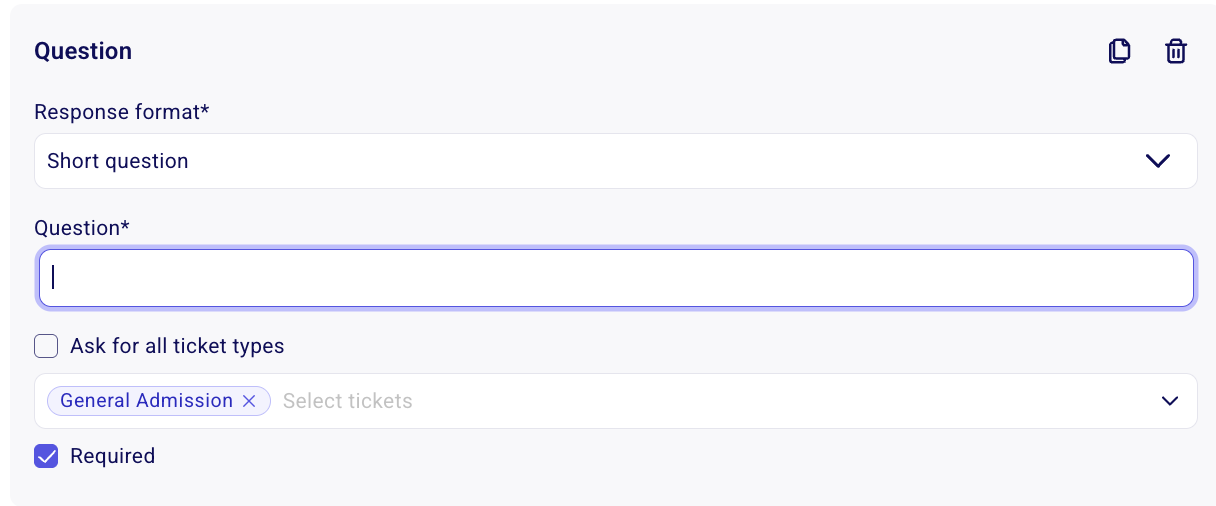Image resolution: width=1216 pixels, height=506 pixels.
Task: Focus the empty Question text field
Action: coord(616,278)
